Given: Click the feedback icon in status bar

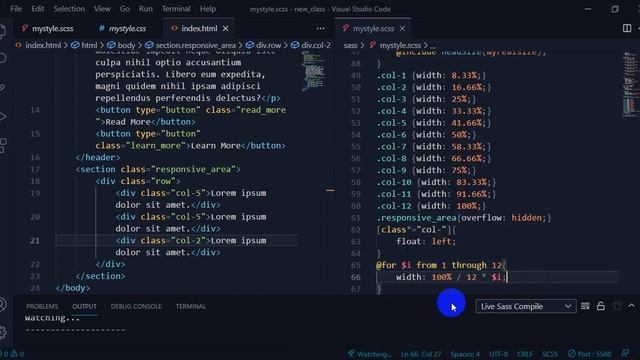Looking at the screenshot, I should (x=625, y=354).
